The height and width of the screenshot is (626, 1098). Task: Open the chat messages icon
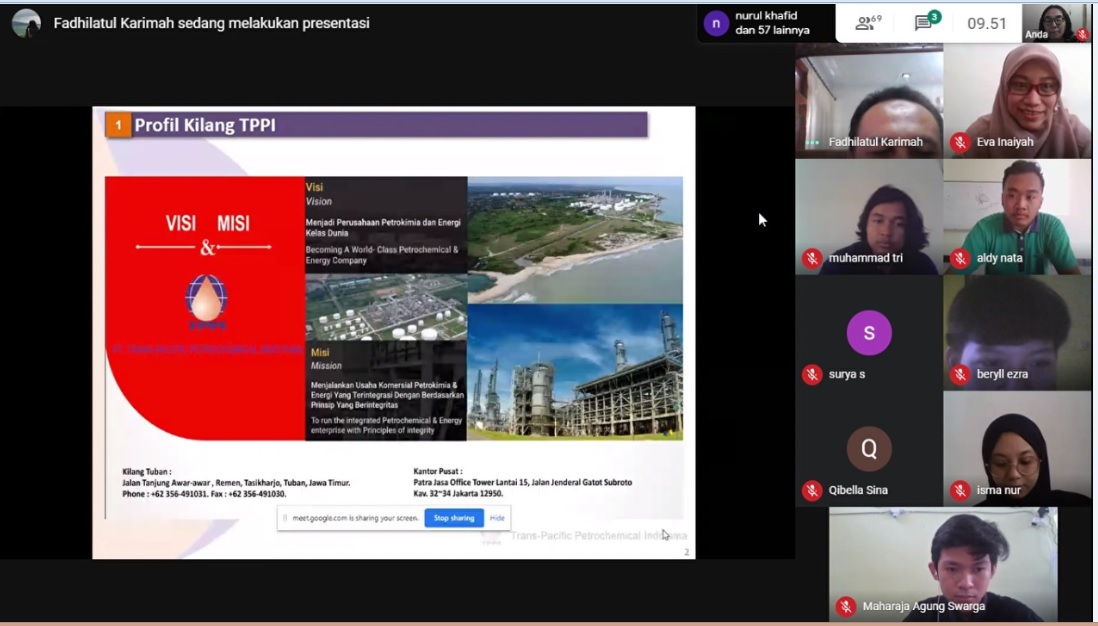[x=926, y=22]
